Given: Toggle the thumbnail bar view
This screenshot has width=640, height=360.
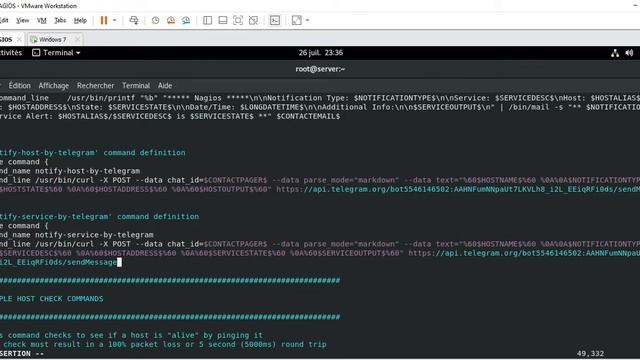Looking at the screenshot, I should [222, 20].
